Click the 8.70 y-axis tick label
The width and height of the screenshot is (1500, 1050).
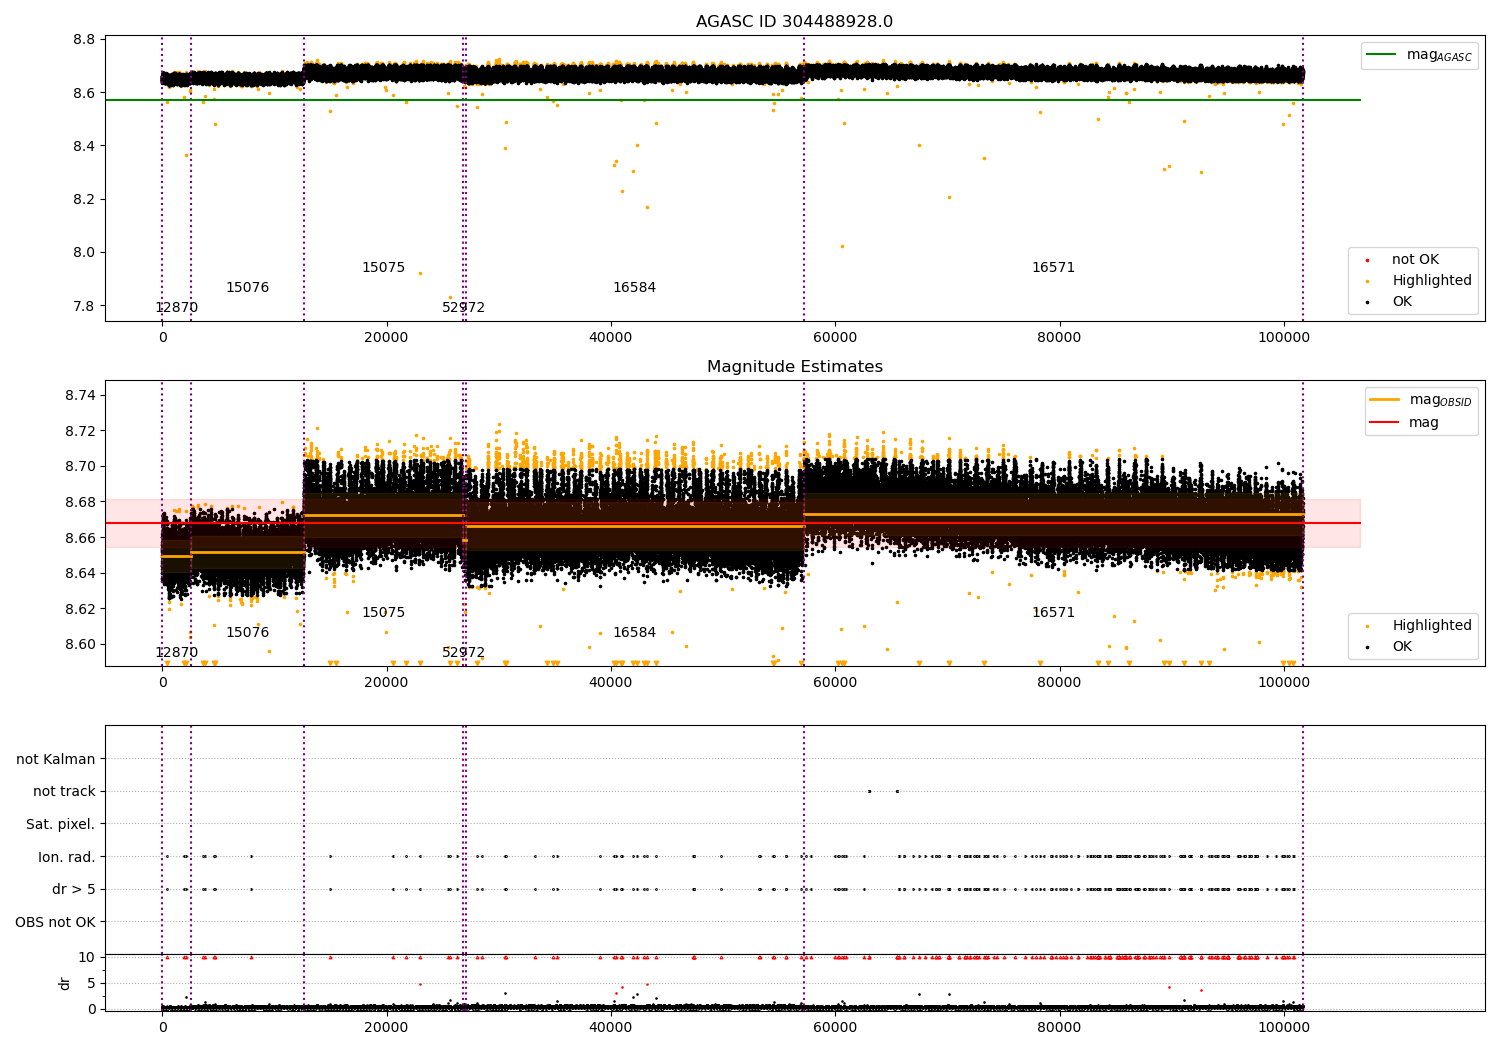click(80, 466)
